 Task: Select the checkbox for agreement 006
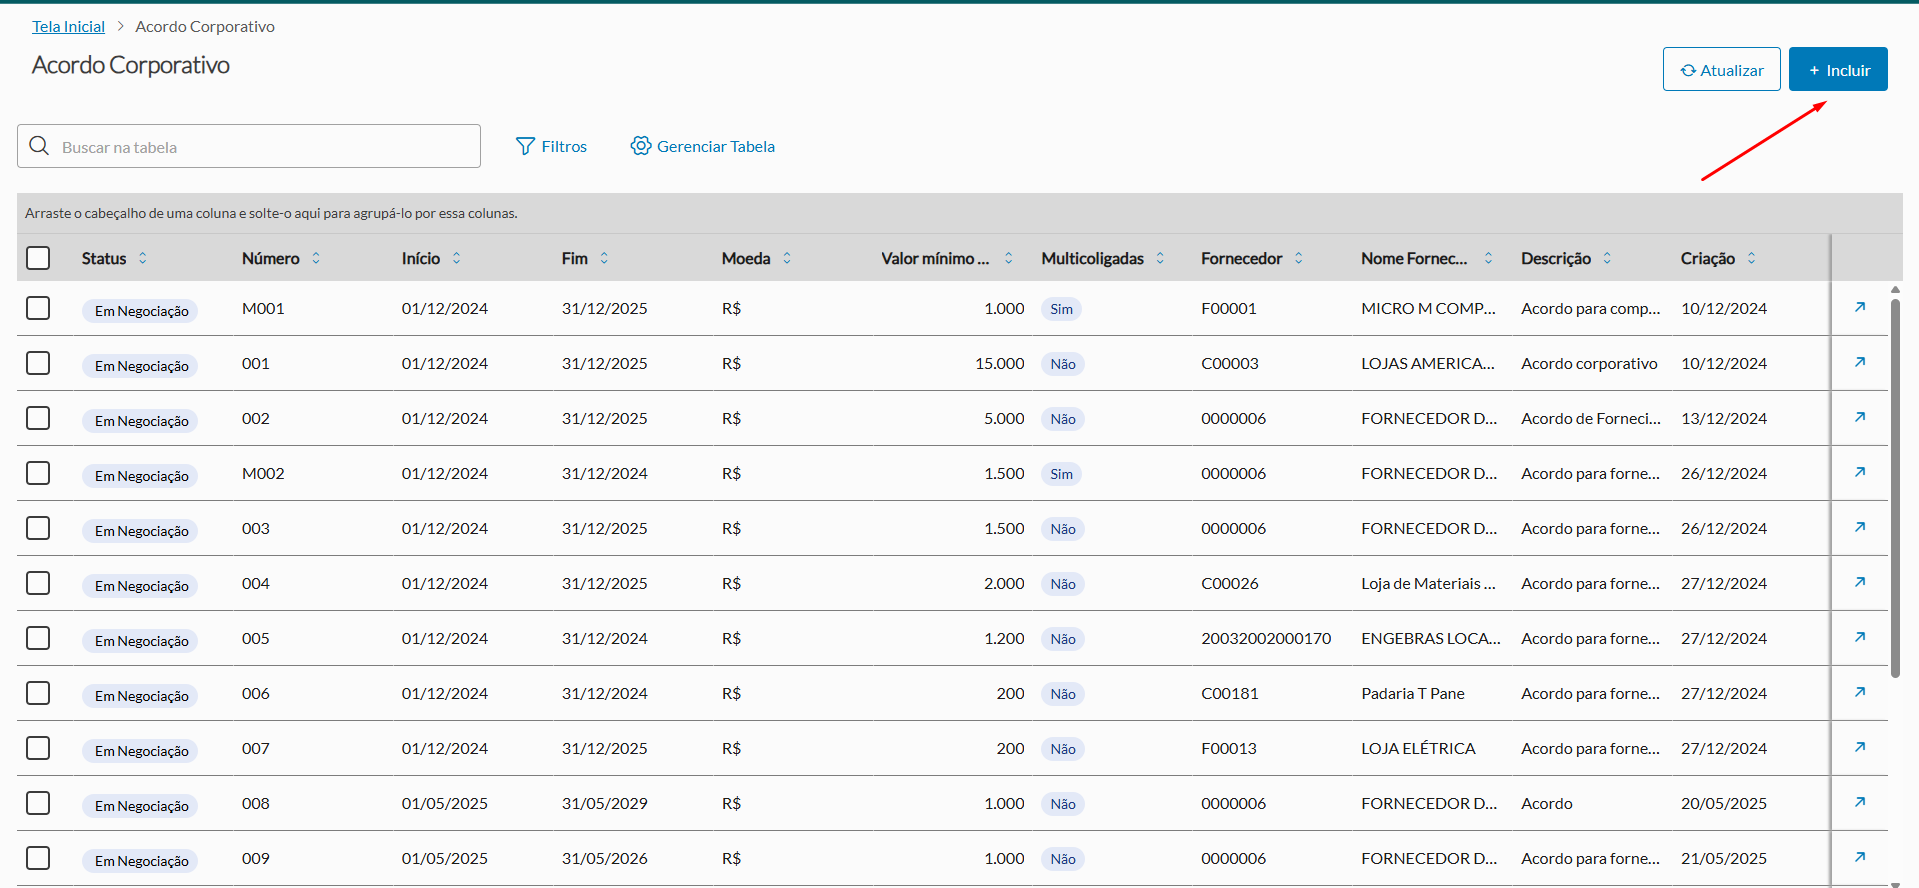click(38, 693)
